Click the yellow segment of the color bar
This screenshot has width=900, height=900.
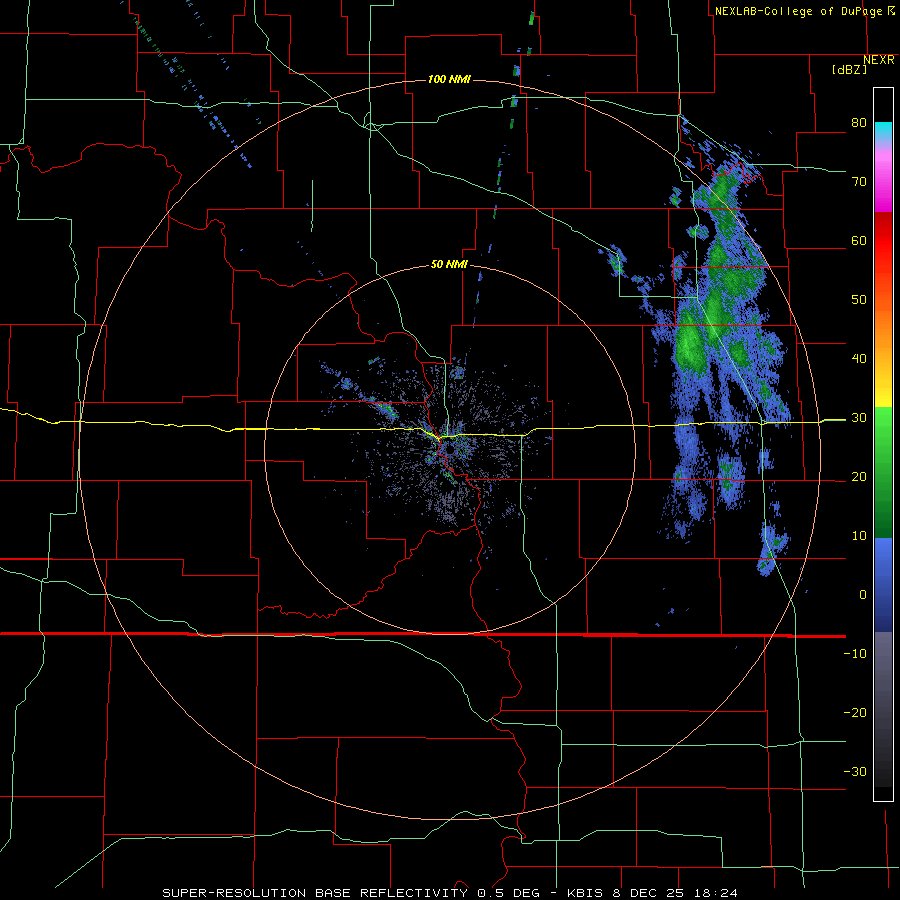[883, 391]
